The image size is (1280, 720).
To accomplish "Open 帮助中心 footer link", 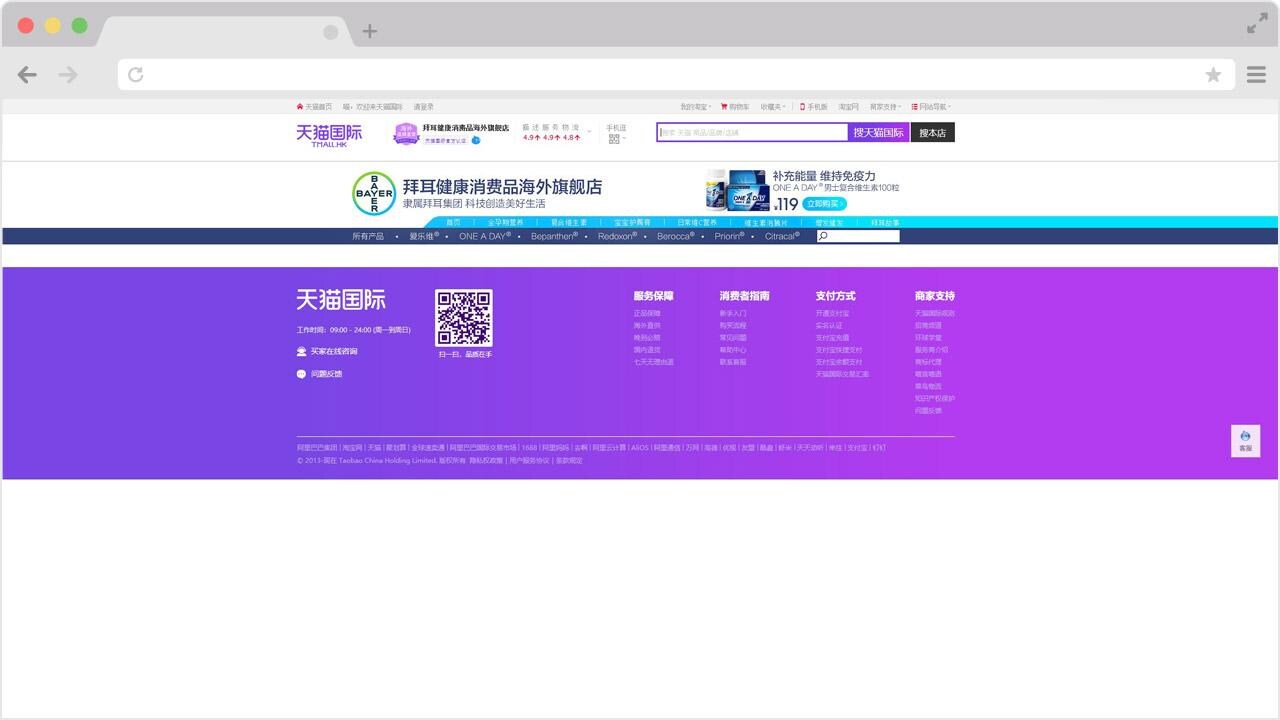I will [733, 350].
